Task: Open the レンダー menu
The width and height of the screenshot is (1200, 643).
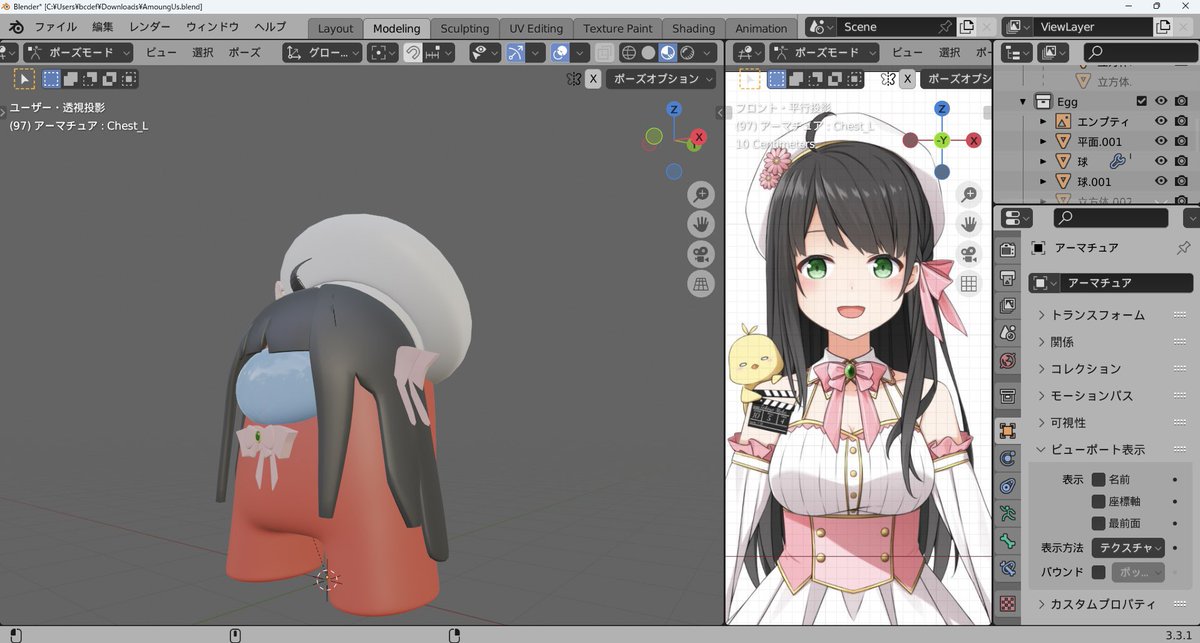Action: coord(150,28)
